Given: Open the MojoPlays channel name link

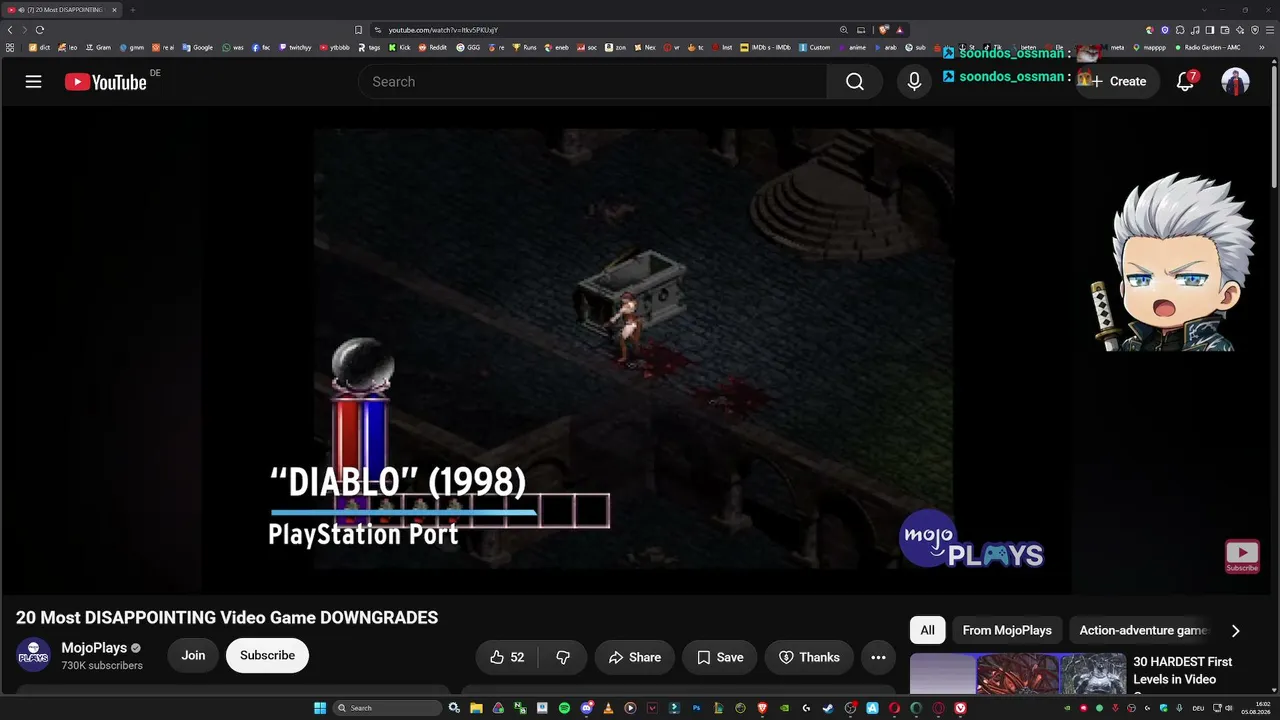Looking at the screenshot, I should 94,648.
